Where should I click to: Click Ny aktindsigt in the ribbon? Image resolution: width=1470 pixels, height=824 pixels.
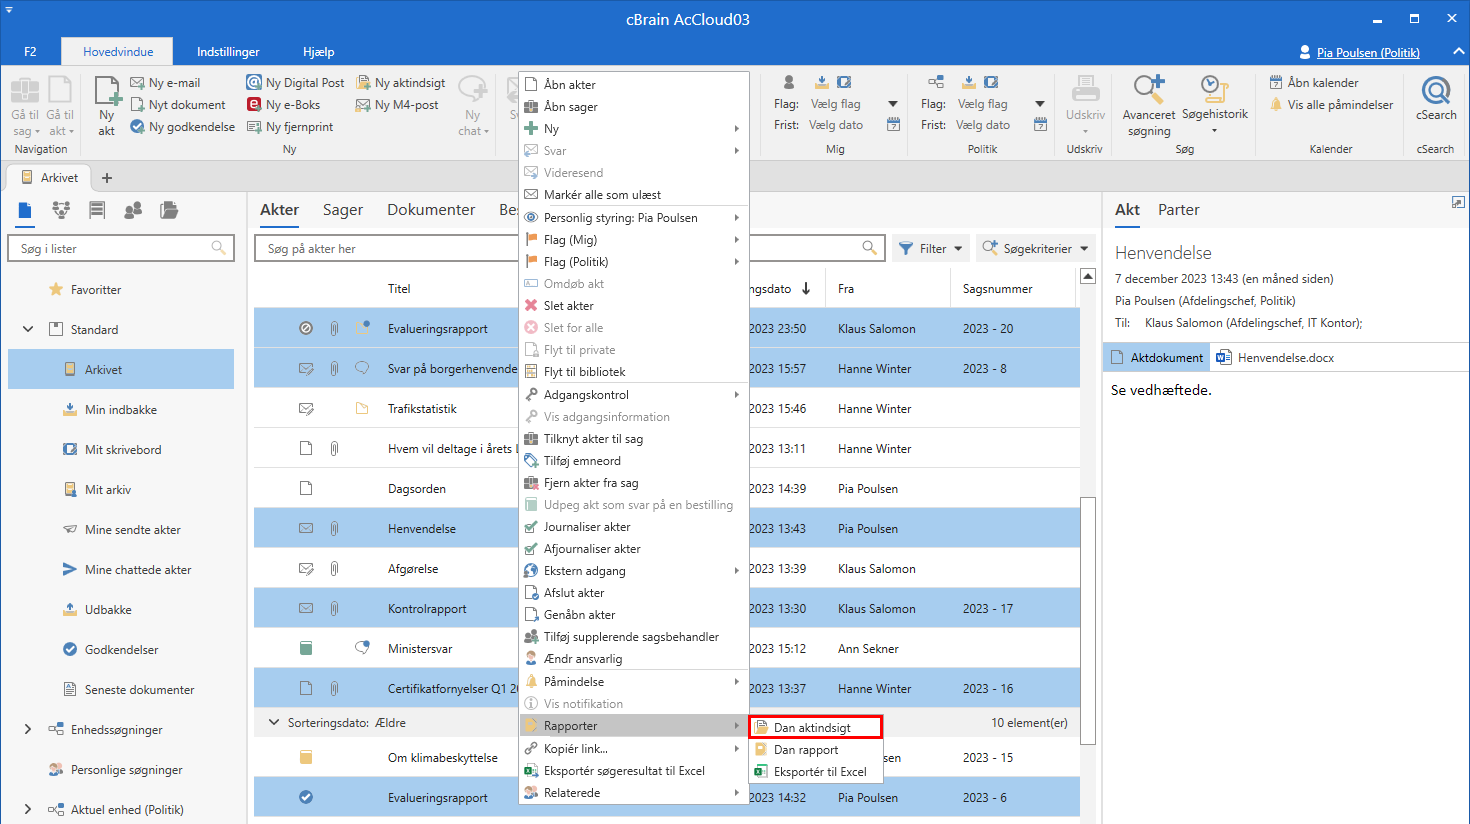coord(401,83)
